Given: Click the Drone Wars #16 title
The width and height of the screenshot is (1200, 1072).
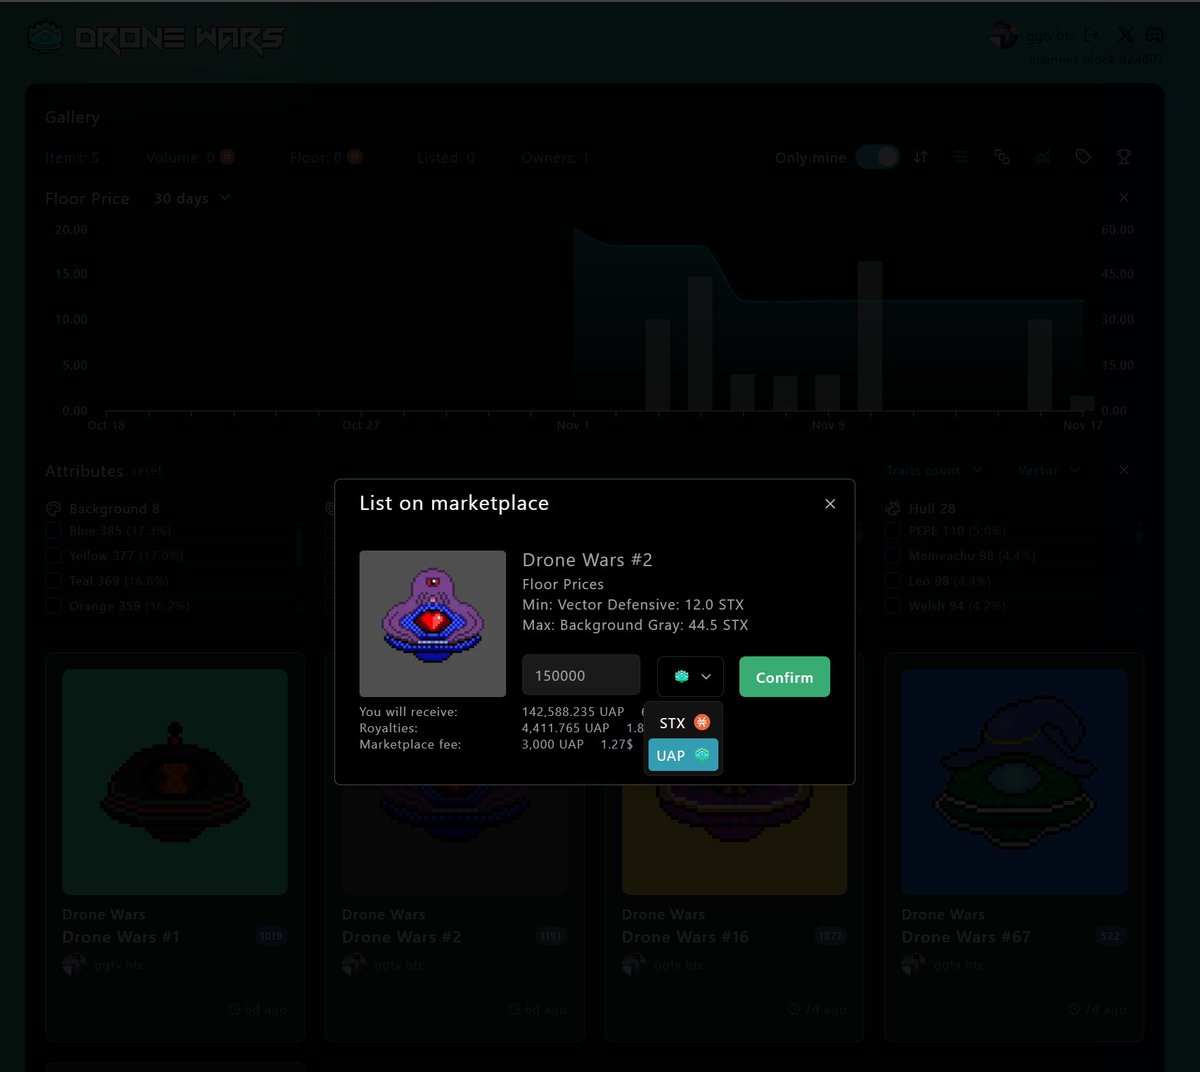Looking at the screenshot, I should (685, 937).
